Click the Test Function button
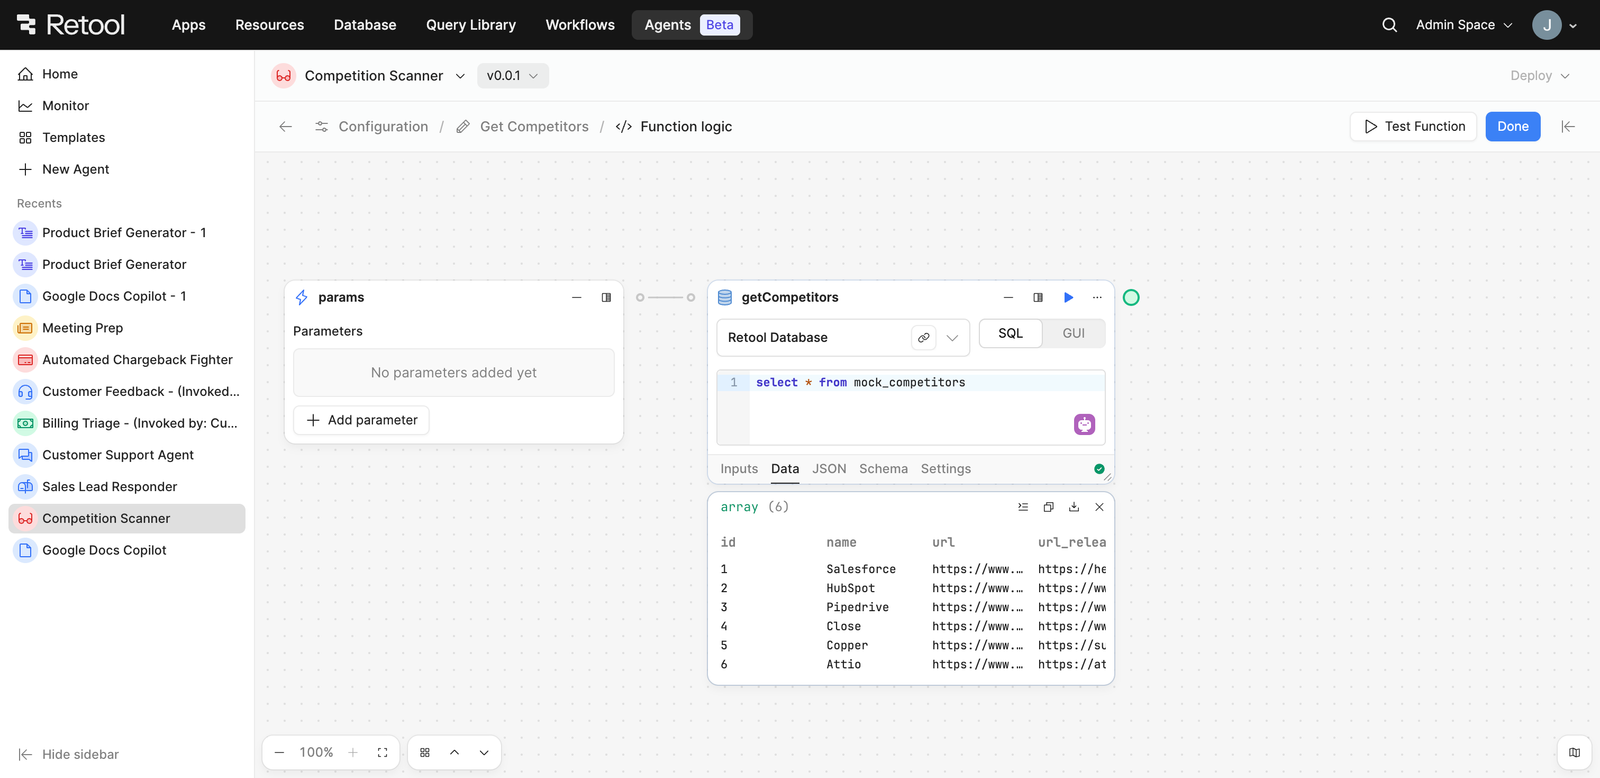Image resolution: width=1600 pixels, height=778 pixels. click(x=1413, y=127)
